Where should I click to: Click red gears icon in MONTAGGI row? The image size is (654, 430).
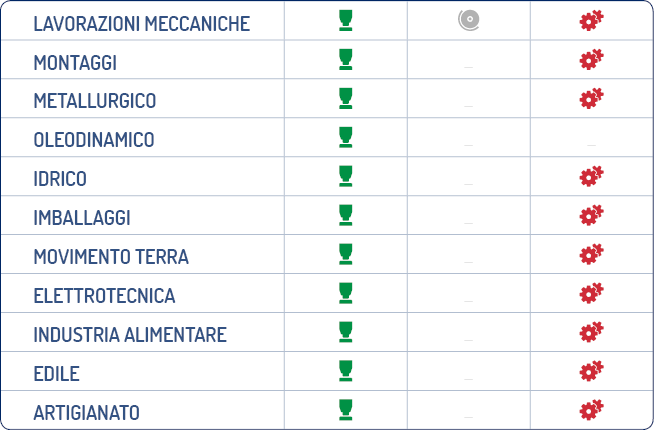coord(591,59)
